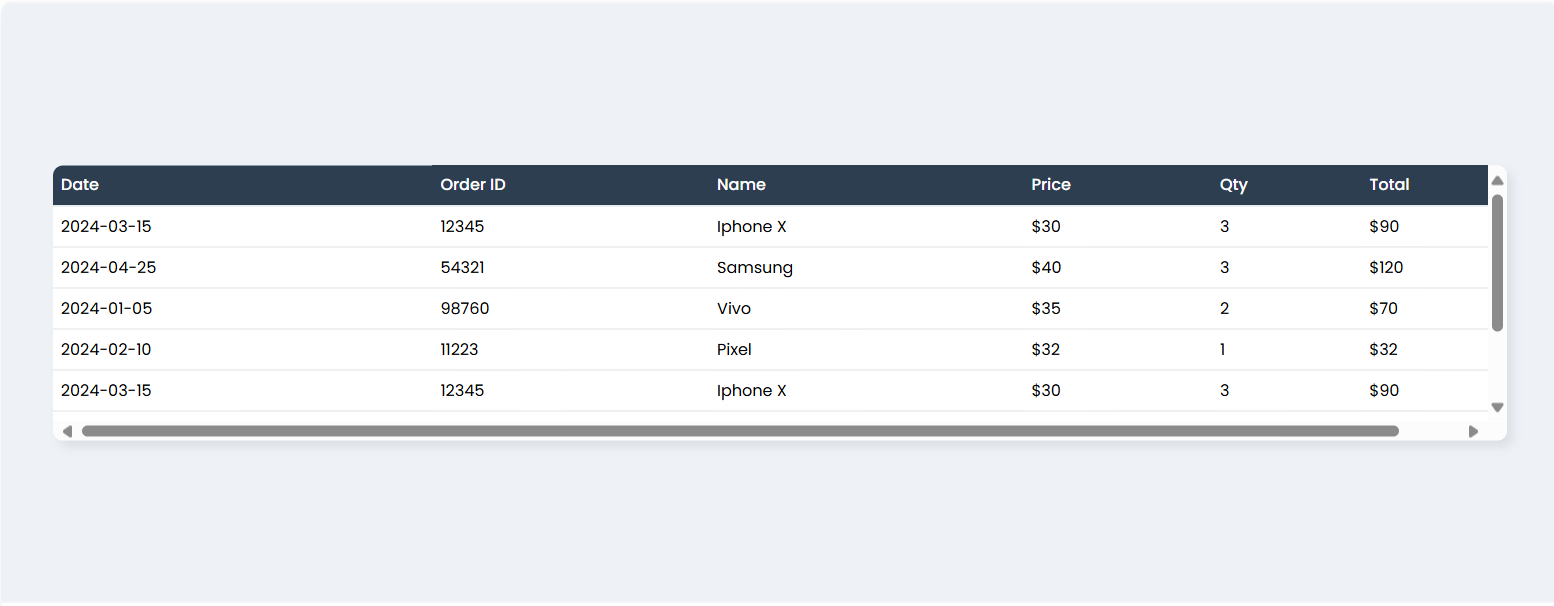Click the Total column header
1554x606 pixels.
(1389, 185)
